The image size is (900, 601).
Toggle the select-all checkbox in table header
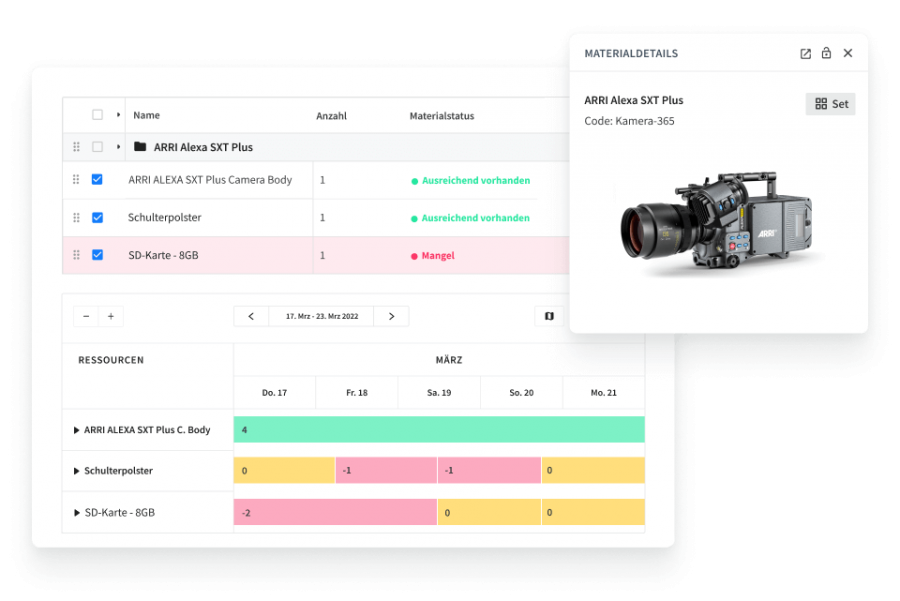(x=97, y=115)
